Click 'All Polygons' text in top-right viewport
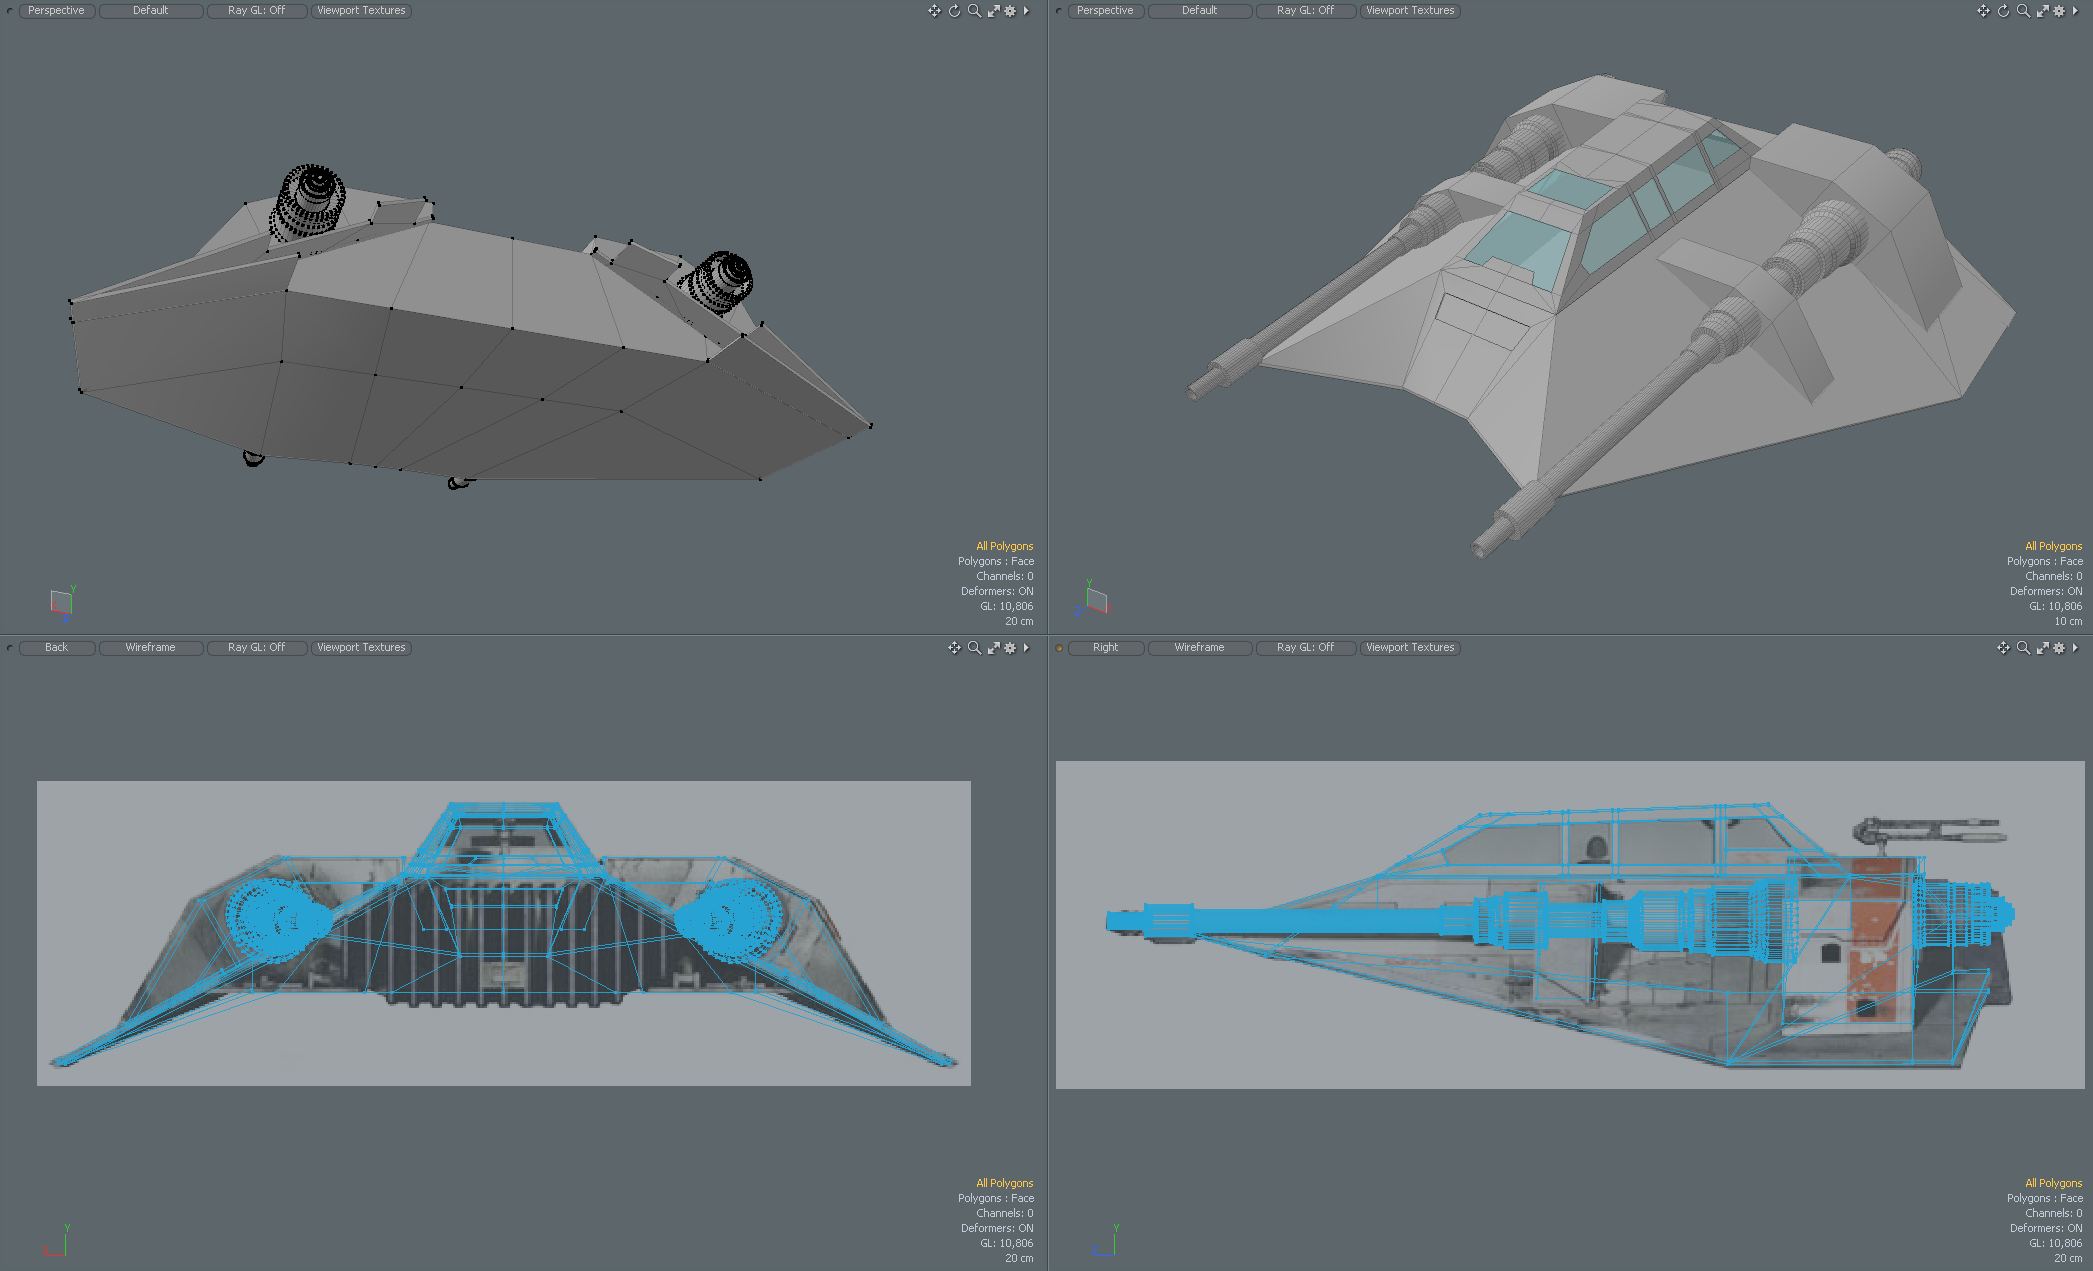2093x1271 pixels. point(2053,546)
